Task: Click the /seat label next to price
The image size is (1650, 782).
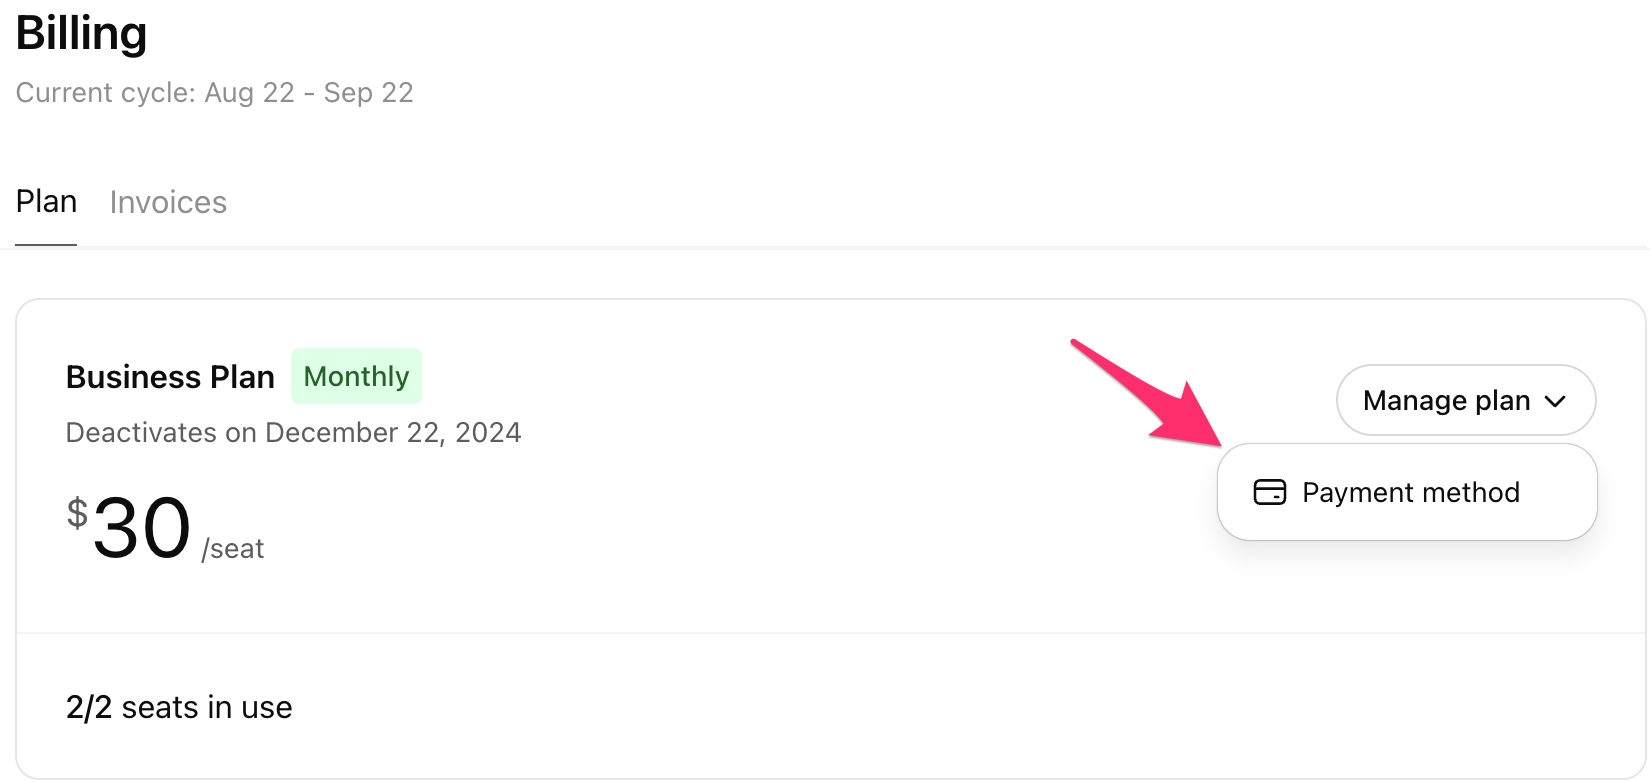Action: 233,549
